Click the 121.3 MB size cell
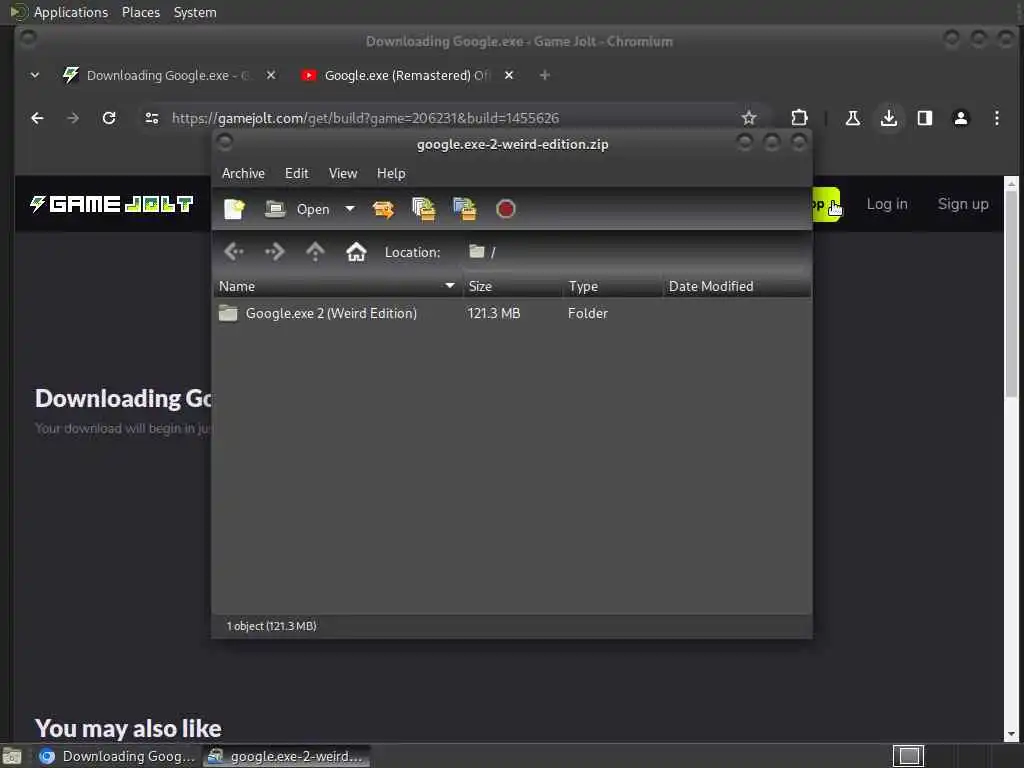 494,313
